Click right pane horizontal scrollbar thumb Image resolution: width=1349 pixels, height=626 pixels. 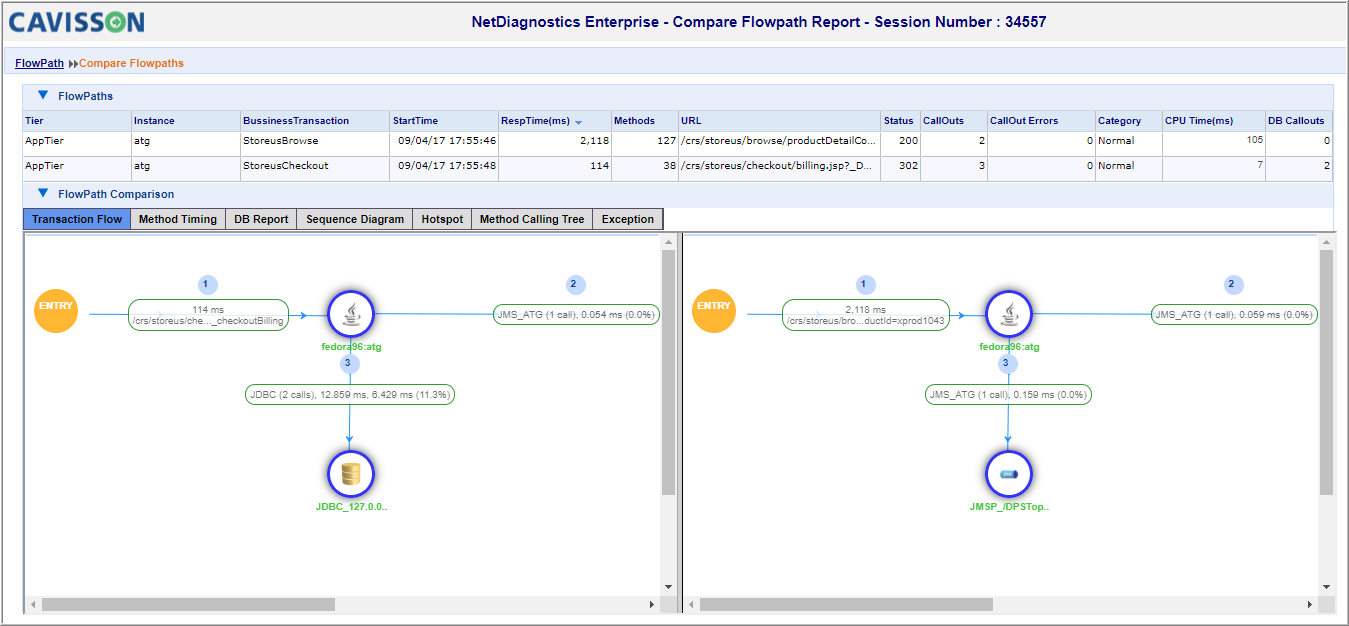pyautogui.click(x=846, y=605)
